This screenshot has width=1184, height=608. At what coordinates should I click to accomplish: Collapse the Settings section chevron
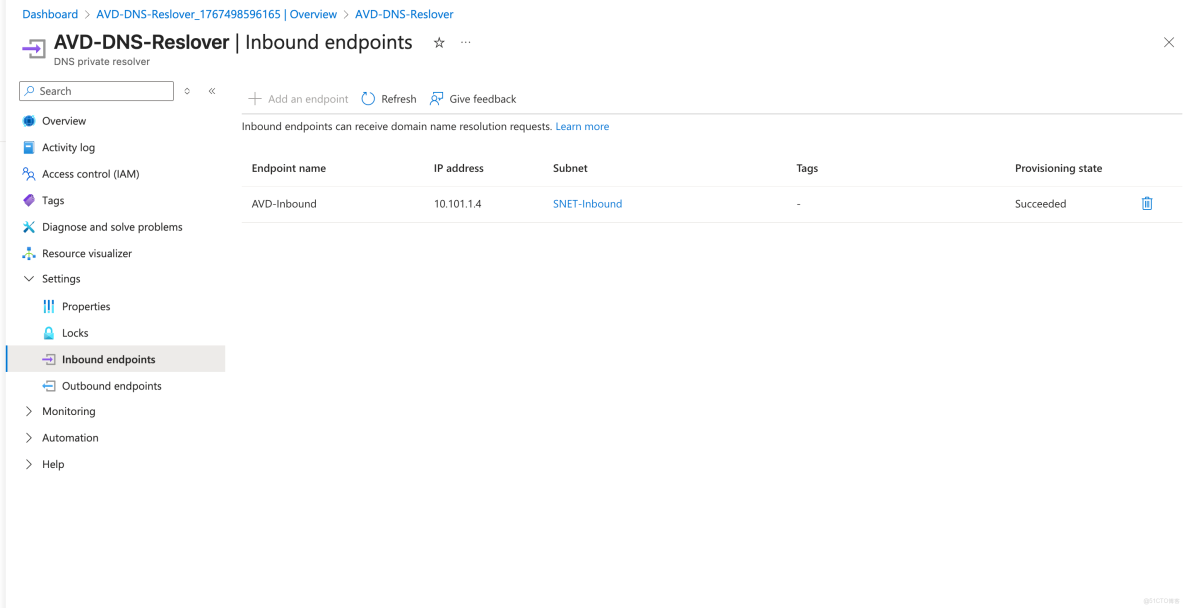click(x=28, y=279)
